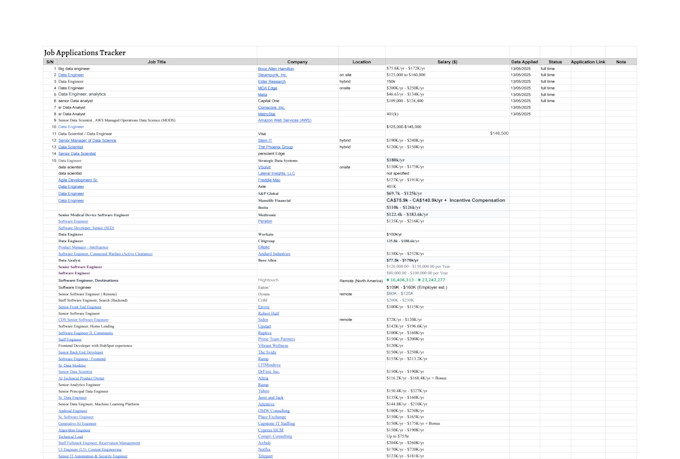Open the Meta company link
The width and height of the screenshot is (680, 459).
(x=262, y=94)
